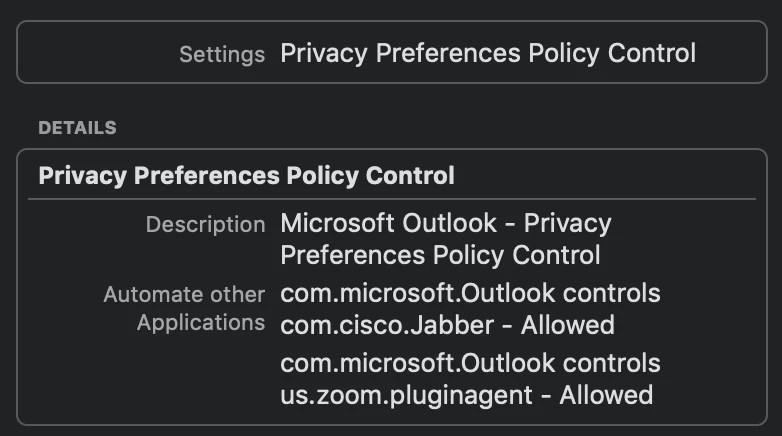Click 'us.zoom.pluginagent' bundle identifier text

(406, 394)
